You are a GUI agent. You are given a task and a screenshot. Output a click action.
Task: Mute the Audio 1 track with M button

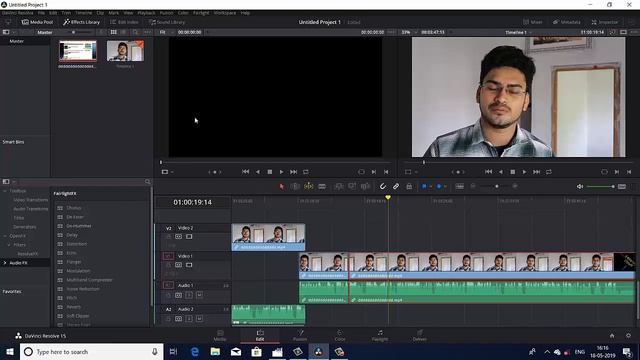tap(199, 295)
